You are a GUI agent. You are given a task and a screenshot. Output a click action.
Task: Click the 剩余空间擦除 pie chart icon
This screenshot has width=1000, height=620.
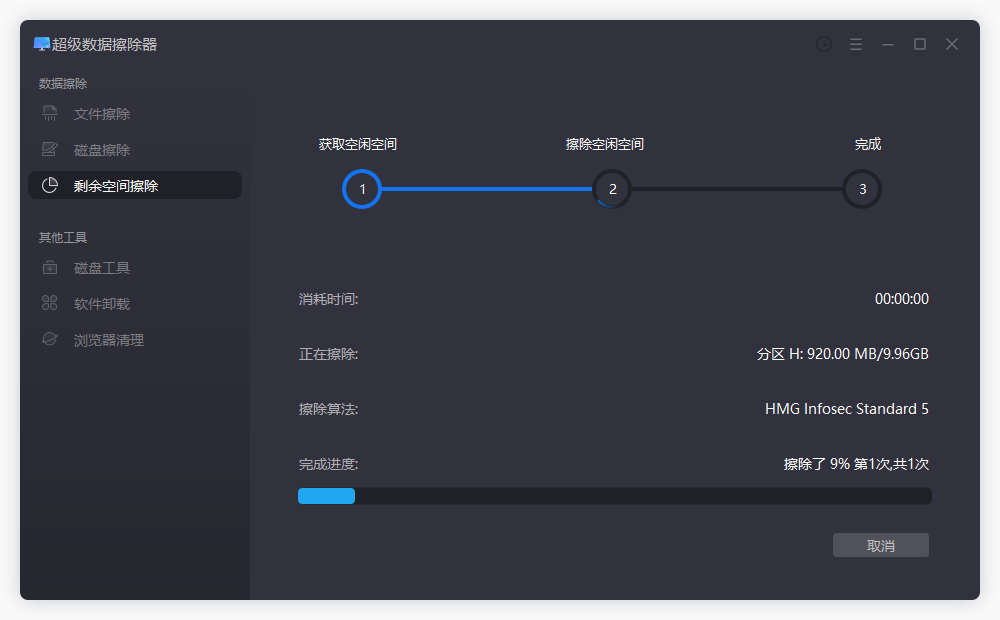click(48, 185)
